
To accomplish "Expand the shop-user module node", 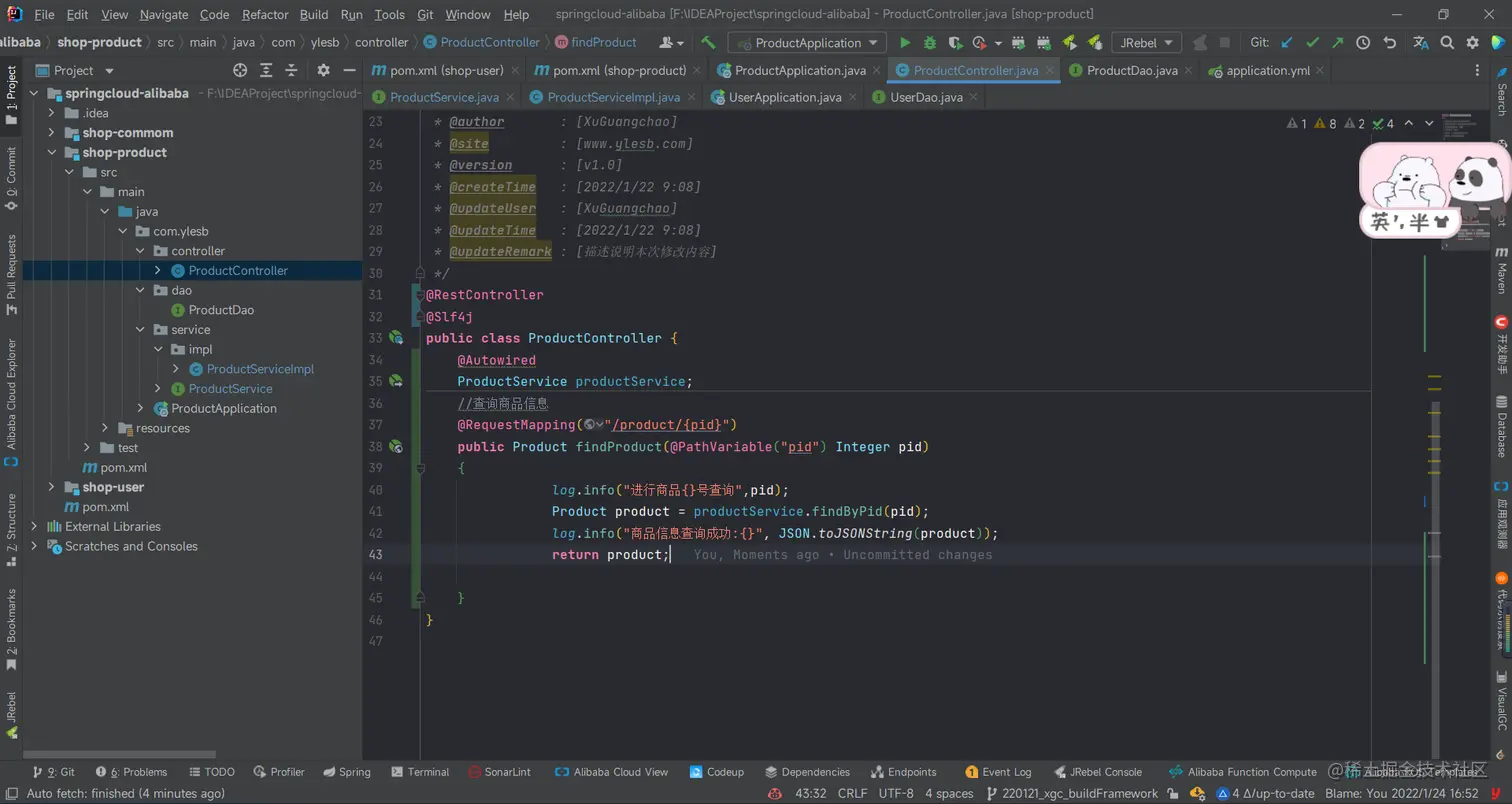I will (x=52, y=487).
